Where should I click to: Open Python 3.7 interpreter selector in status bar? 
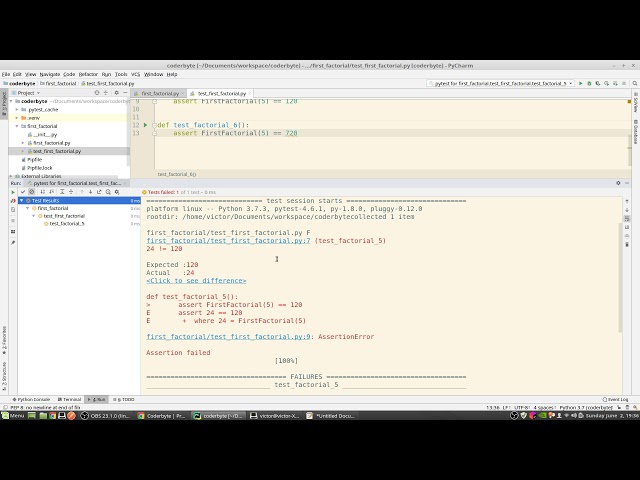586,407
